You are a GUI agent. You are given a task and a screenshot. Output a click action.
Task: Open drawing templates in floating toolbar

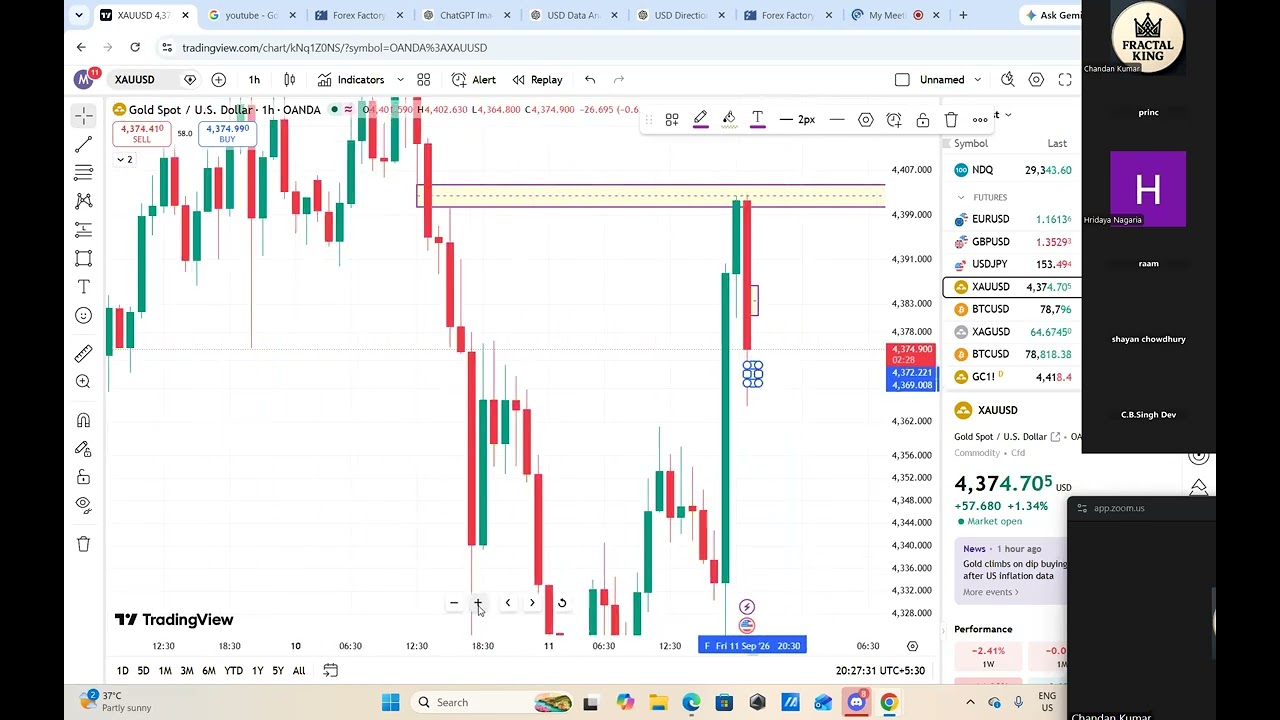click(x=672, y=120)
